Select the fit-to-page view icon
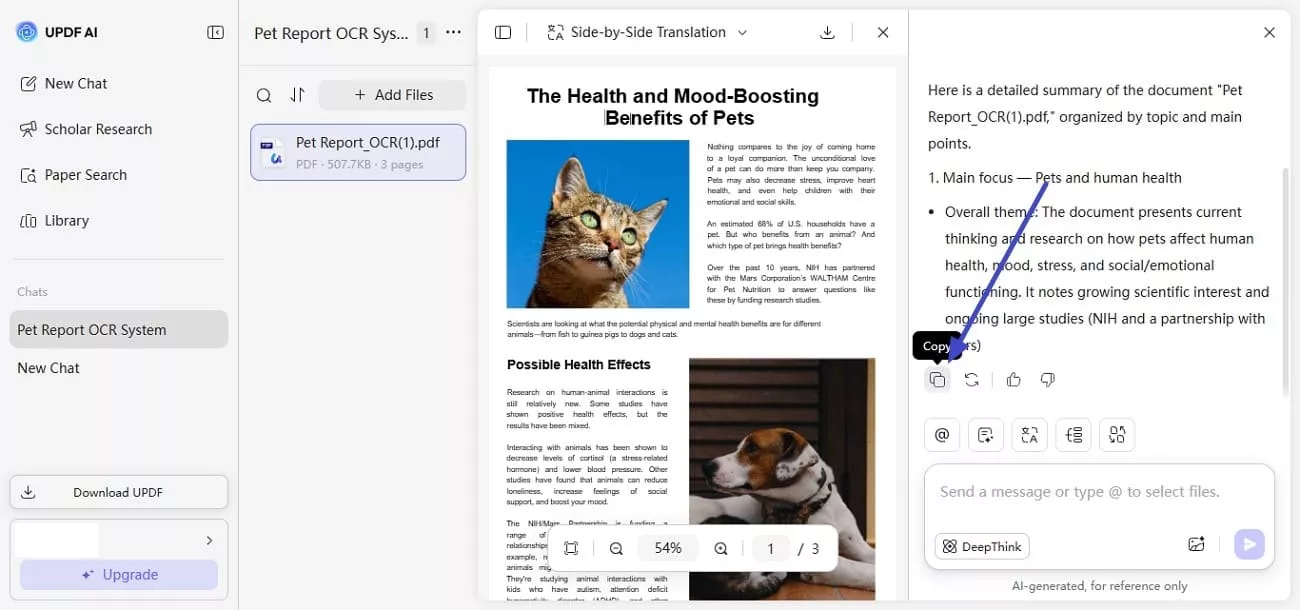The width and height of the screenshot is (1300, 610). coord(571,548)
